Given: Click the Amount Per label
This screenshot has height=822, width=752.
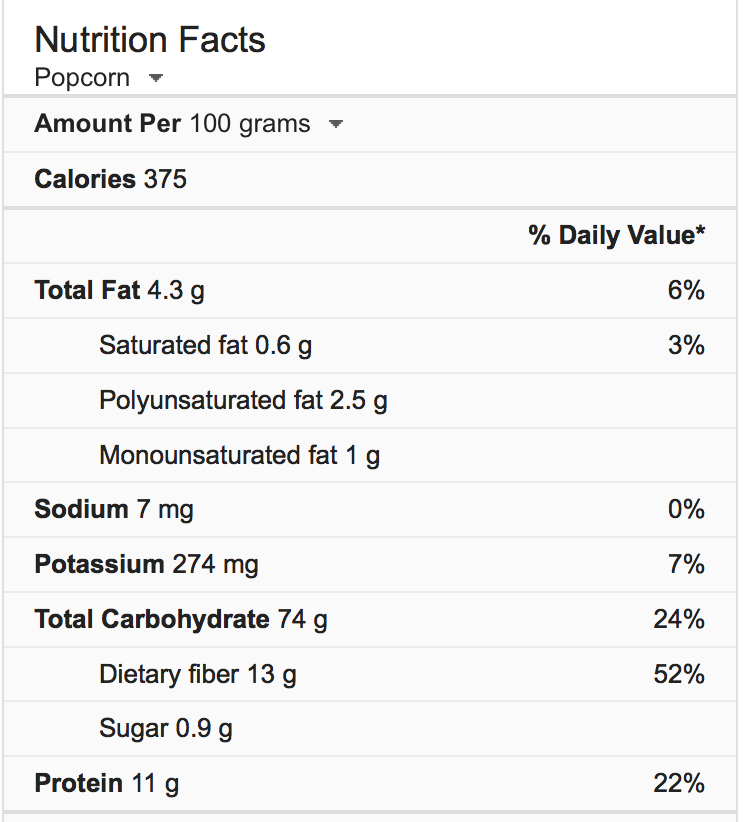Looking at the screenshot, I should [x=108, y=124].
